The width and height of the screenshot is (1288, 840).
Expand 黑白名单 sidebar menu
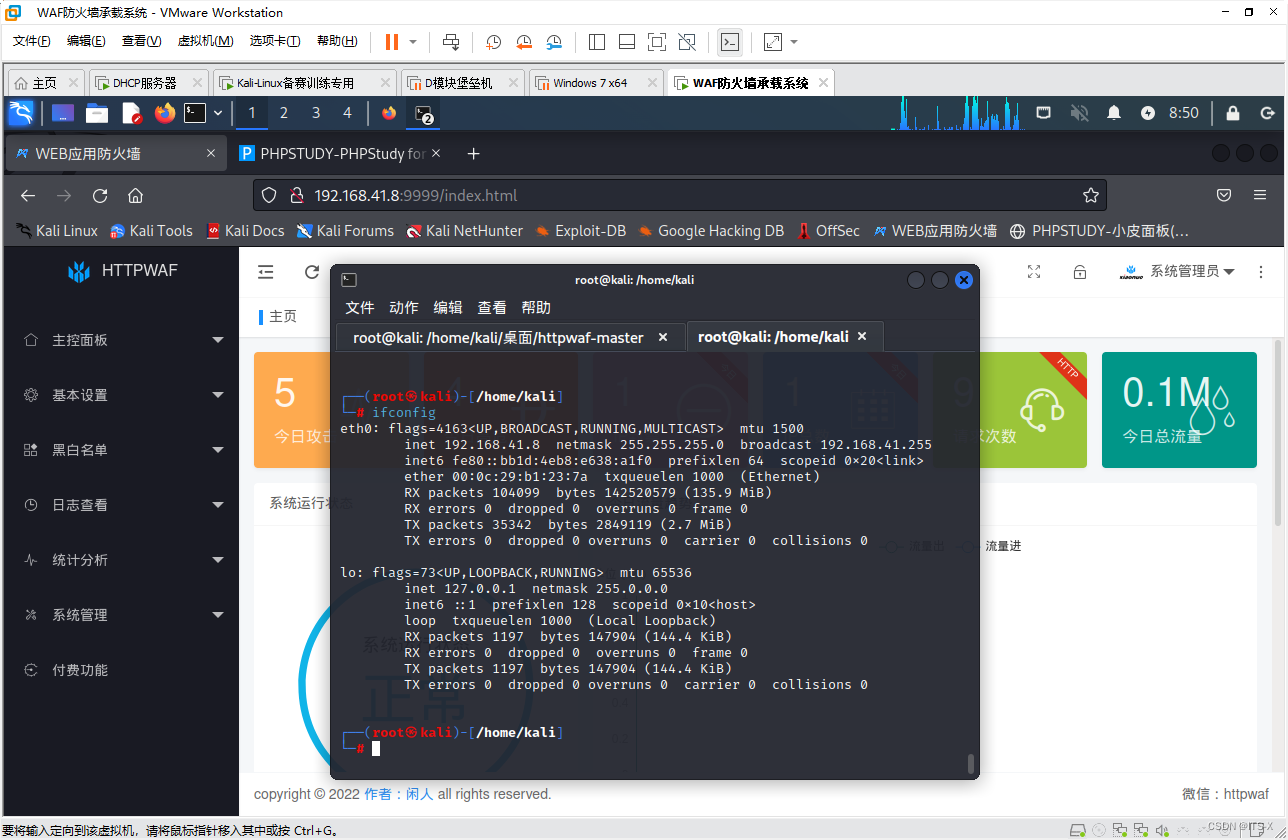click(x=120, y=450)
